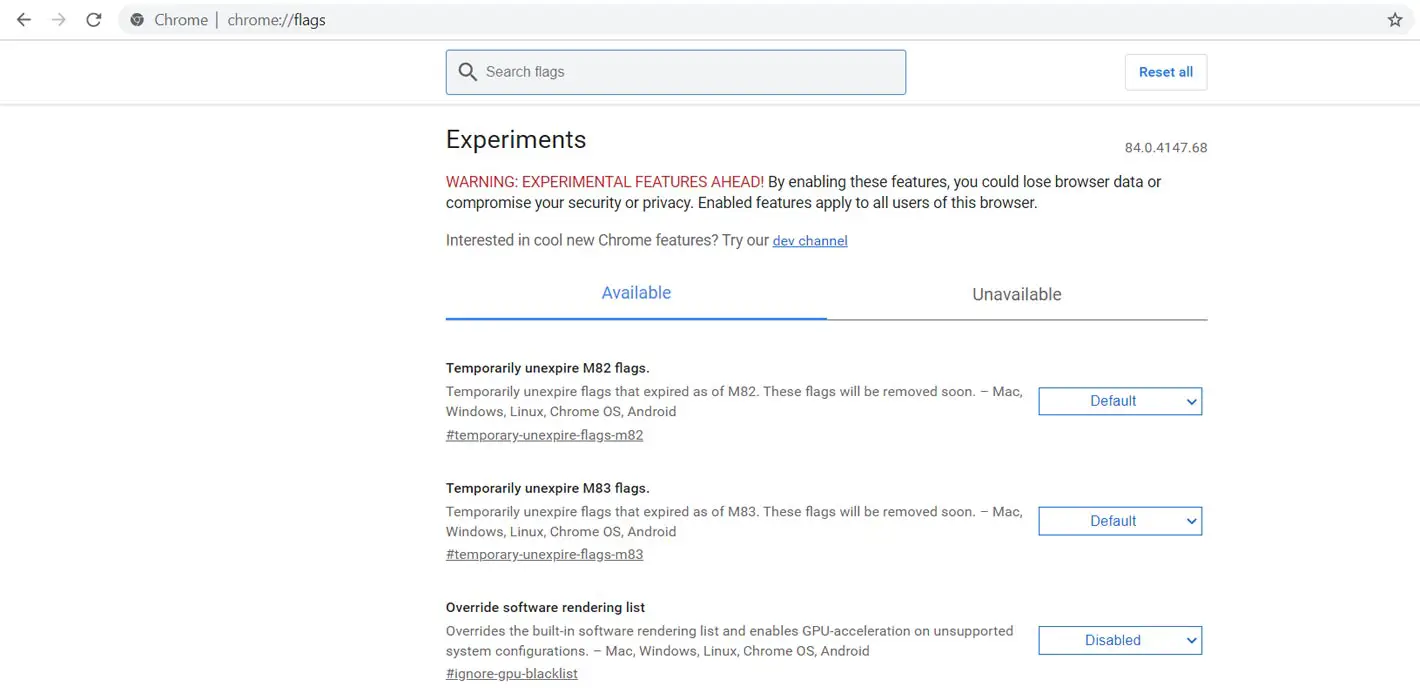Viewport: 1420px width, 700px height.
Task: Switch to the Unavailable tab
Action: pos(1017,294)
